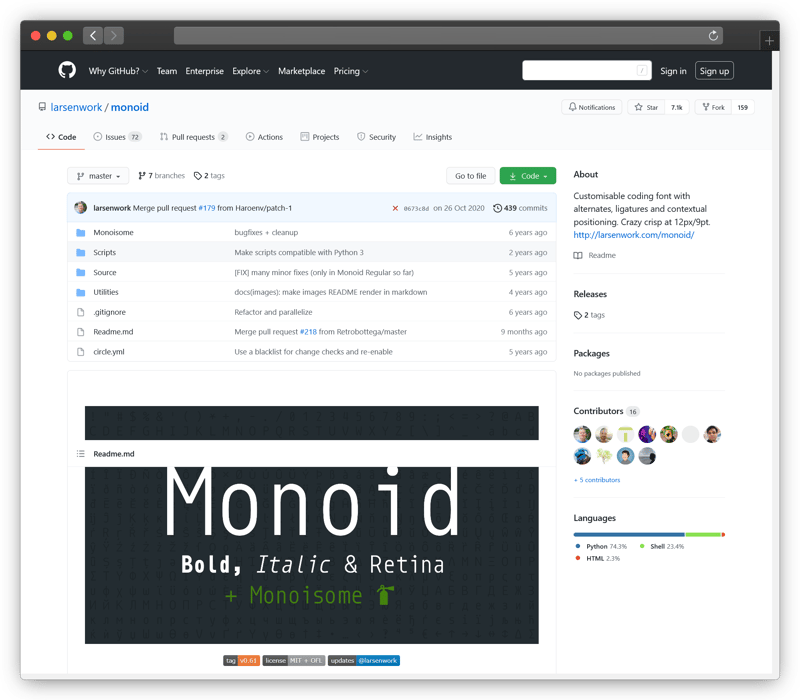This screenshot has width=800, height=700.
Task: Click the Sign up button
Action: [714, 71]
